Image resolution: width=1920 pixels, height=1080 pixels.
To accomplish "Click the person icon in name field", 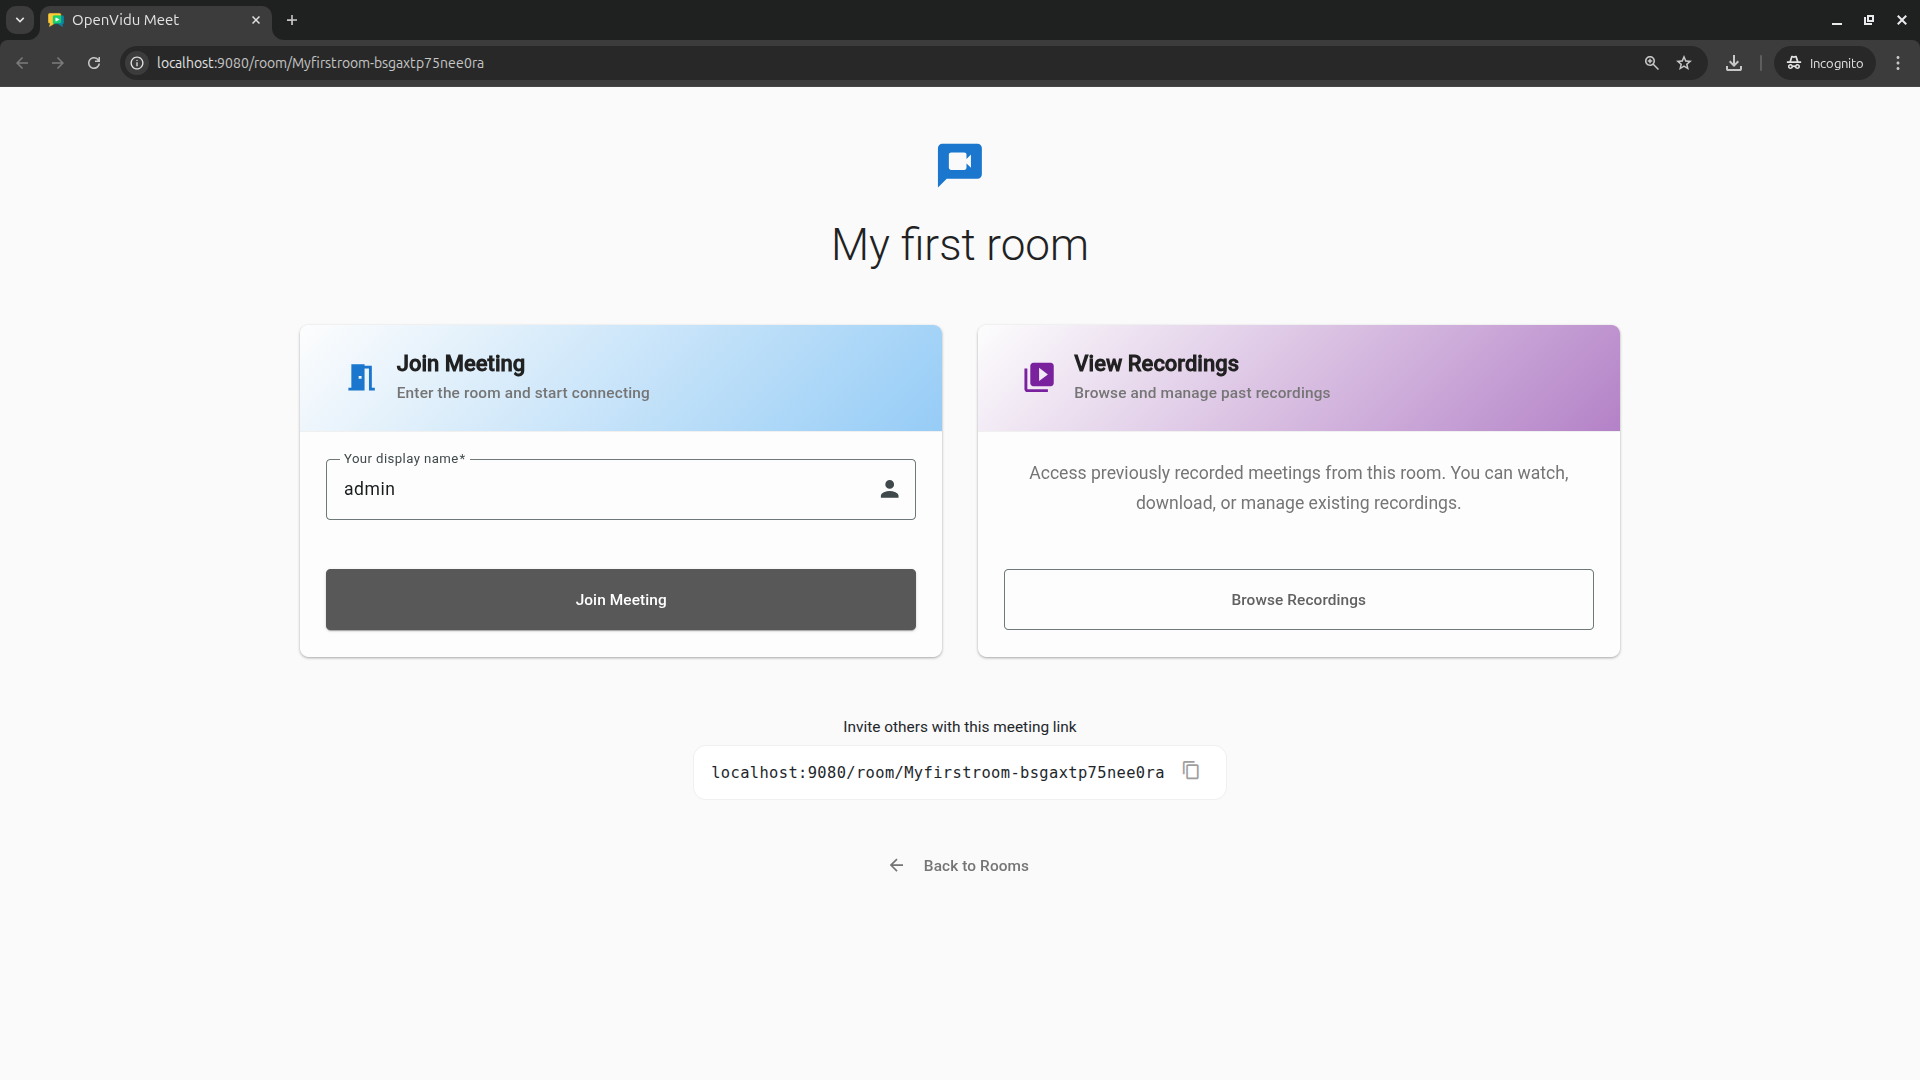I will click(889, 489).
